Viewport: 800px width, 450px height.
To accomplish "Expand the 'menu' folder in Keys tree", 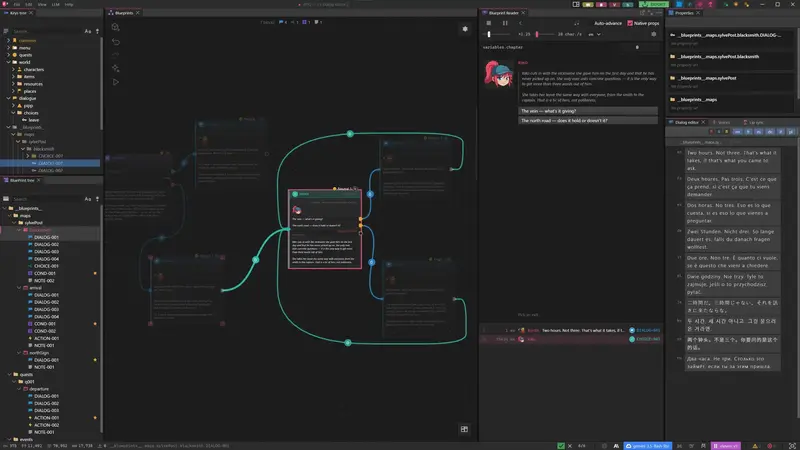I will pyautogui.click(x=9, y=47).
